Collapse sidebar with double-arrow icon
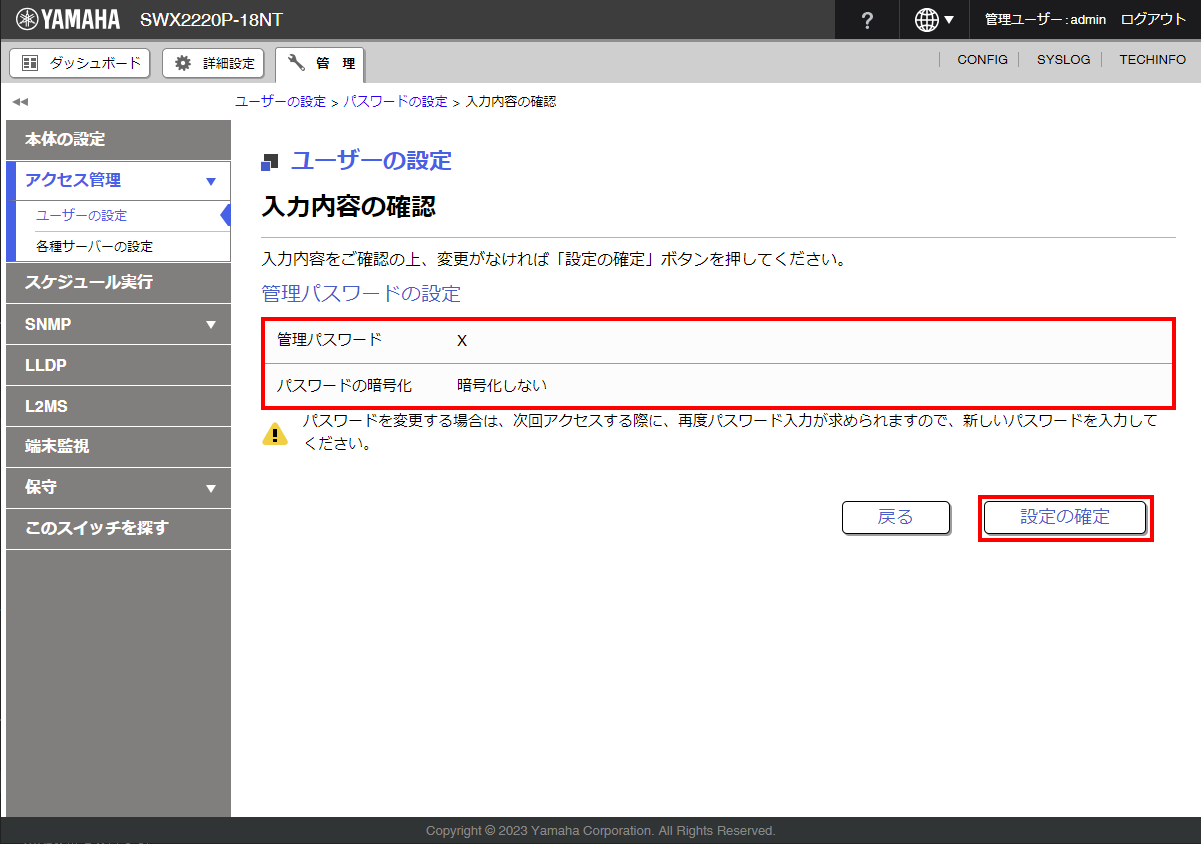 (x=20, y=102)
